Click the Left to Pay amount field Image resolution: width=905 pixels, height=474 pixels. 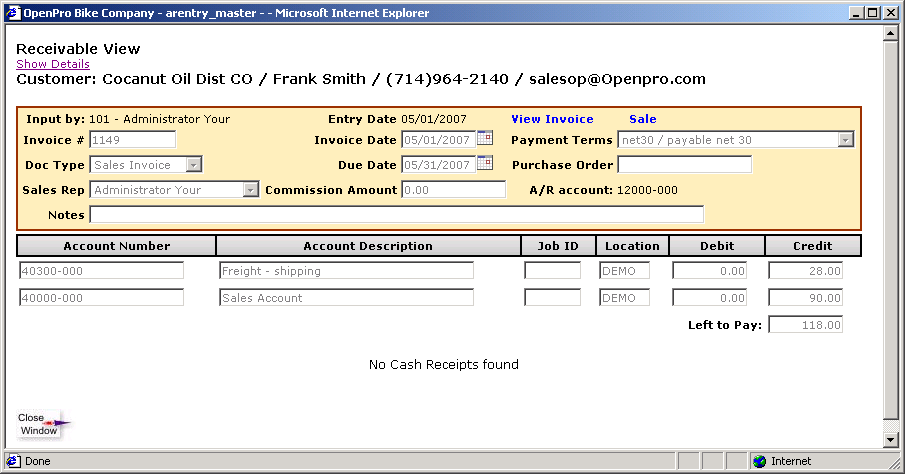[805, 325]
